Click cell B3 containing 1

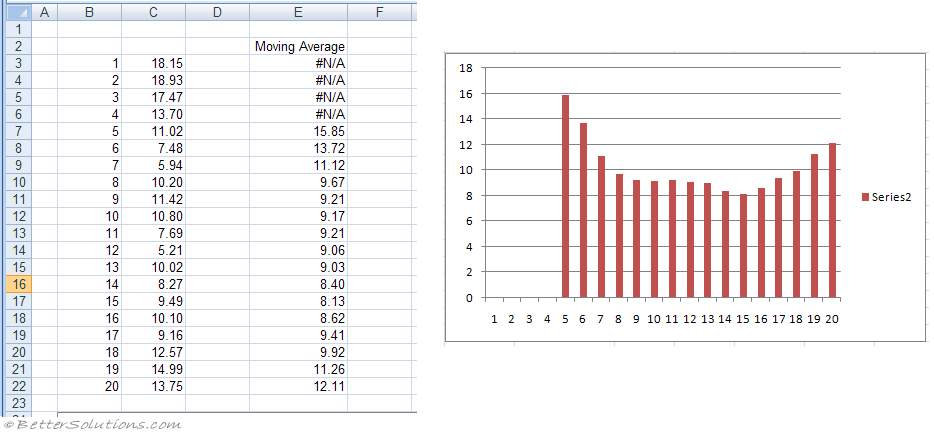click(89, 63)
